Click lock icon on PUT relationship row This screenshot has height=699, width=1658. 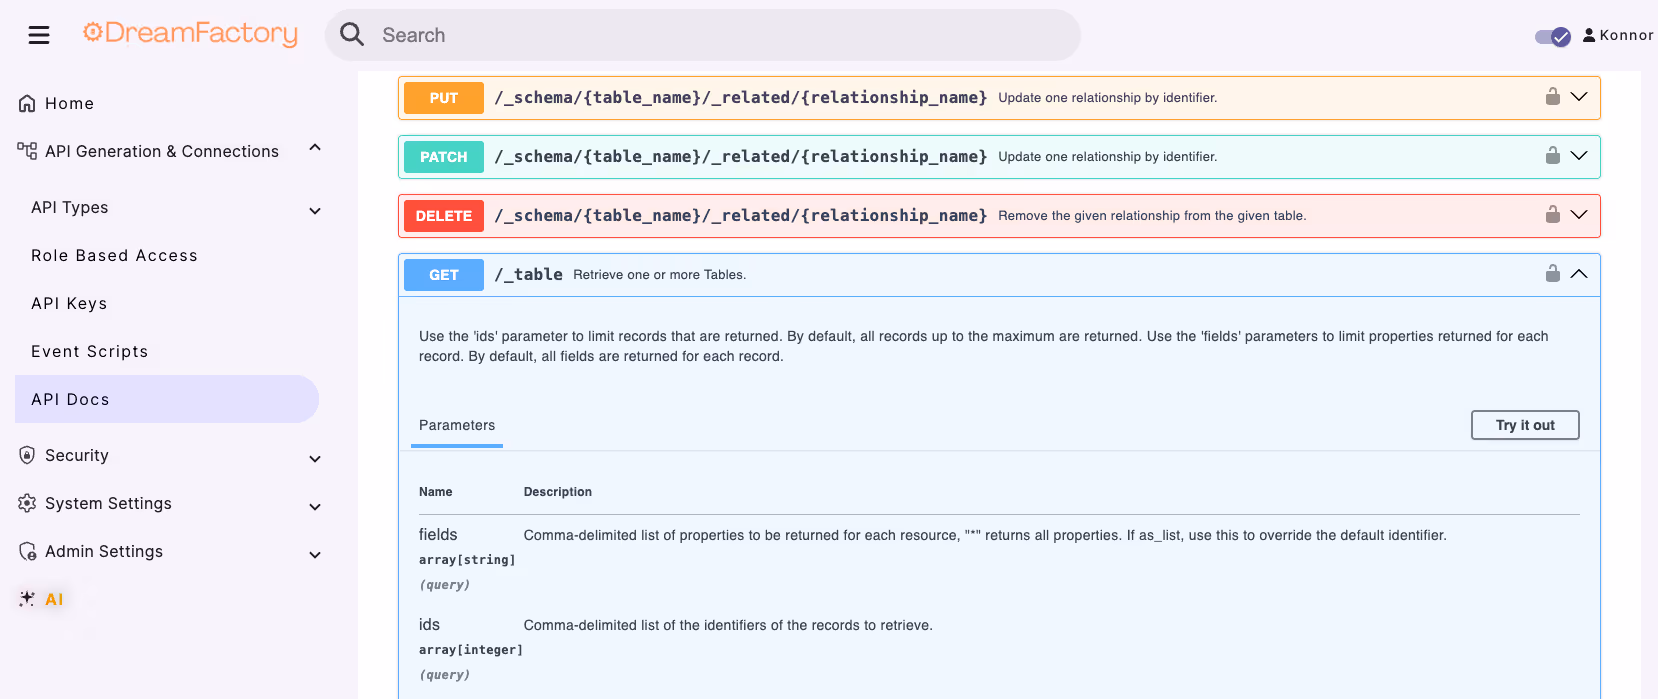pyautogui.click(x=1553, y=97)
